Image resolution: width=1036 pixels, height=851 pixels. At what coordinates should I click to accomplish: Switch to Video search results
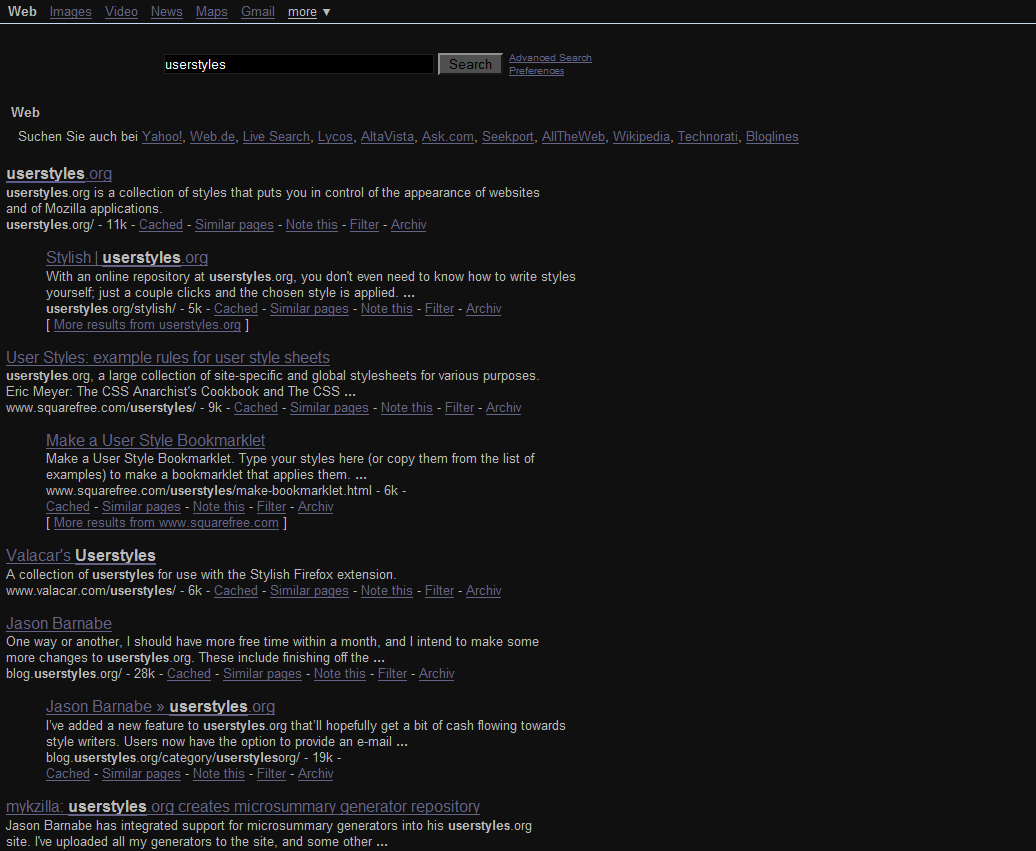click(x=121, y=12)
